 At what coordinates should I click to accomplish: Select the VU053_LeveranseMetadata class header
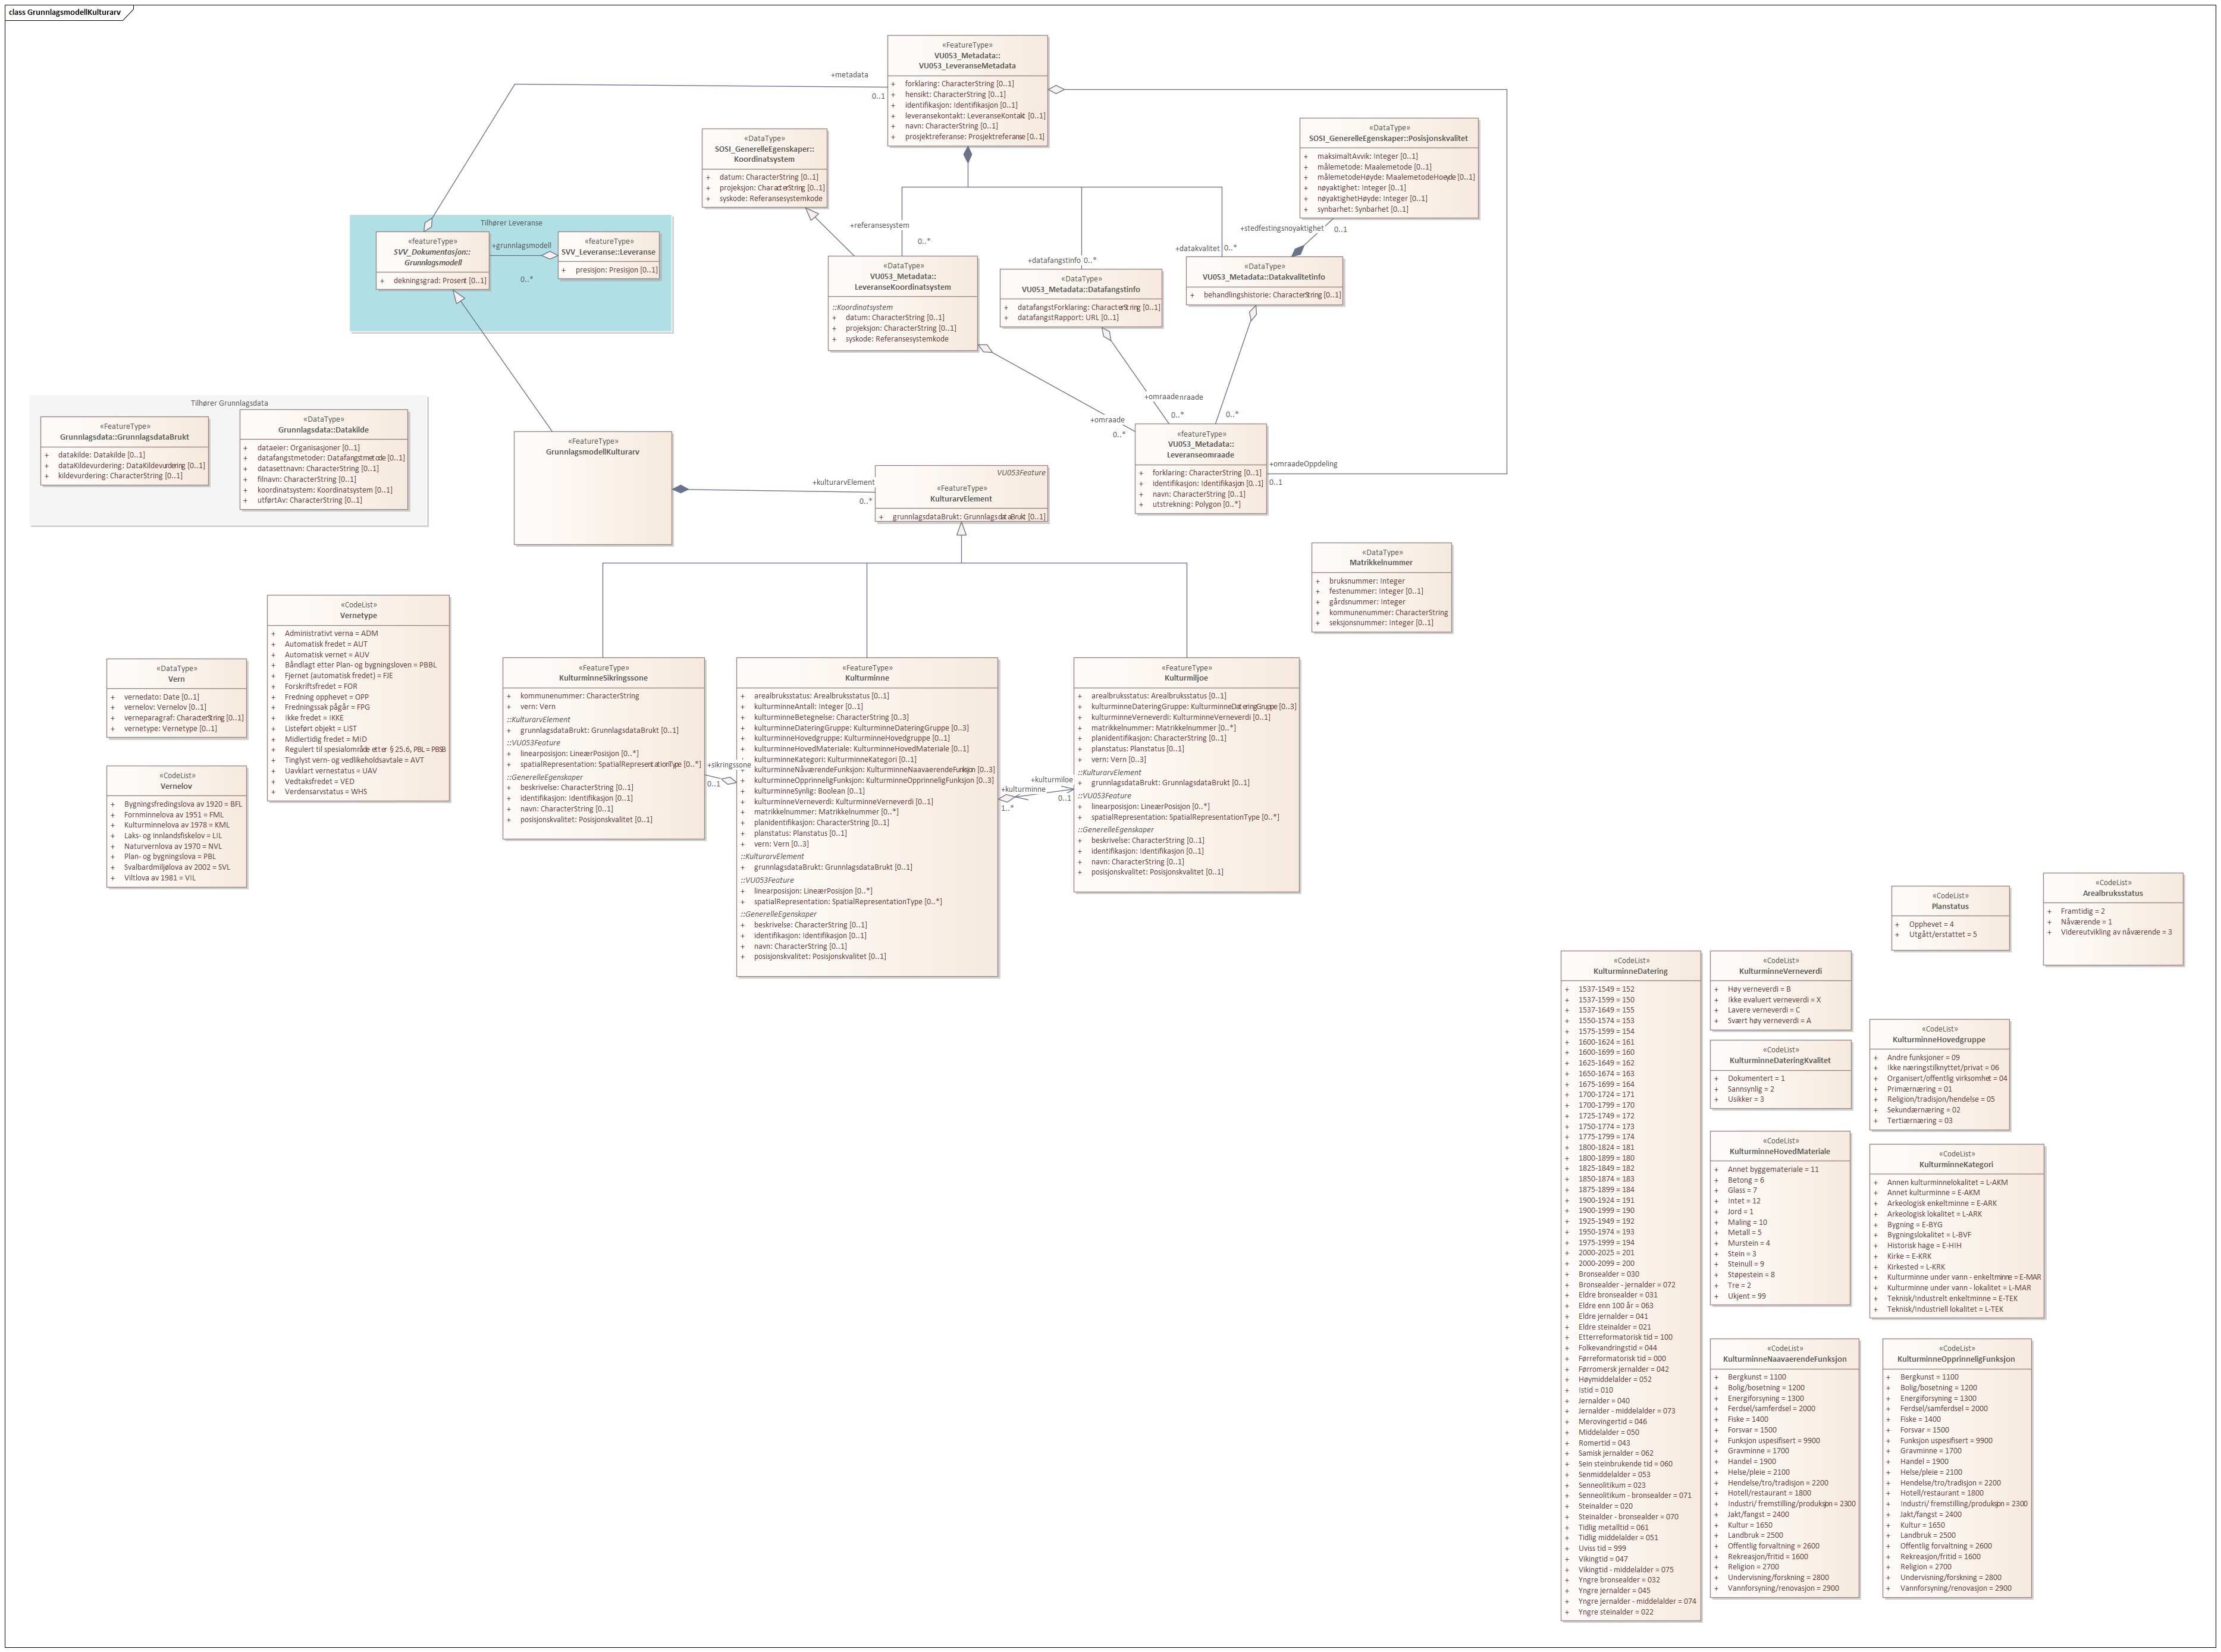[x=967, y=66]
